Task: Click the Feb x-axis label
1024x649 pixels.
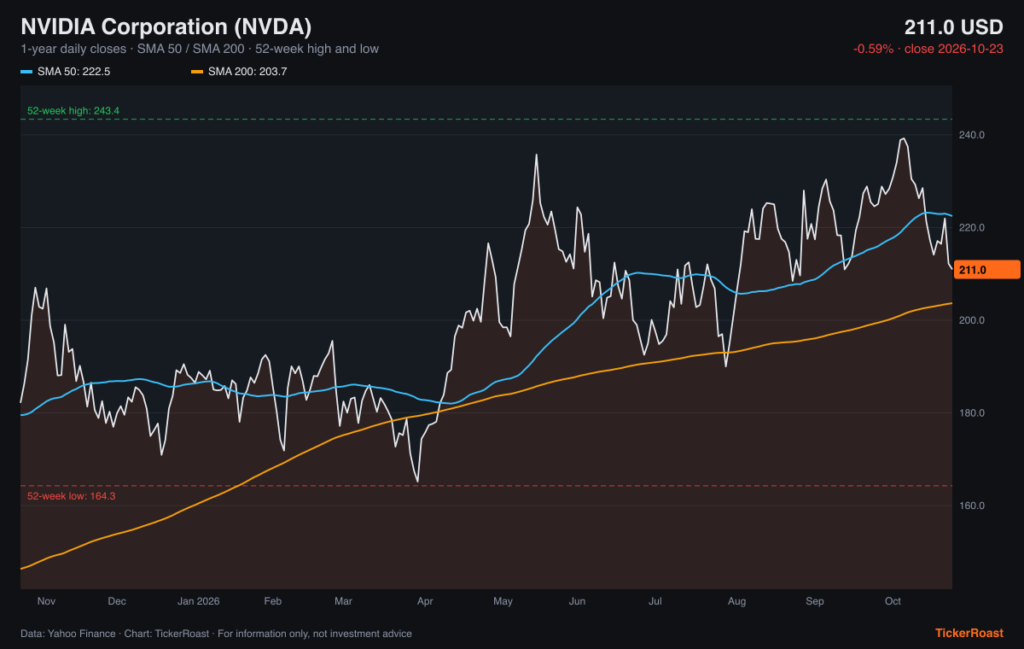Action: (x=273, y=601)
